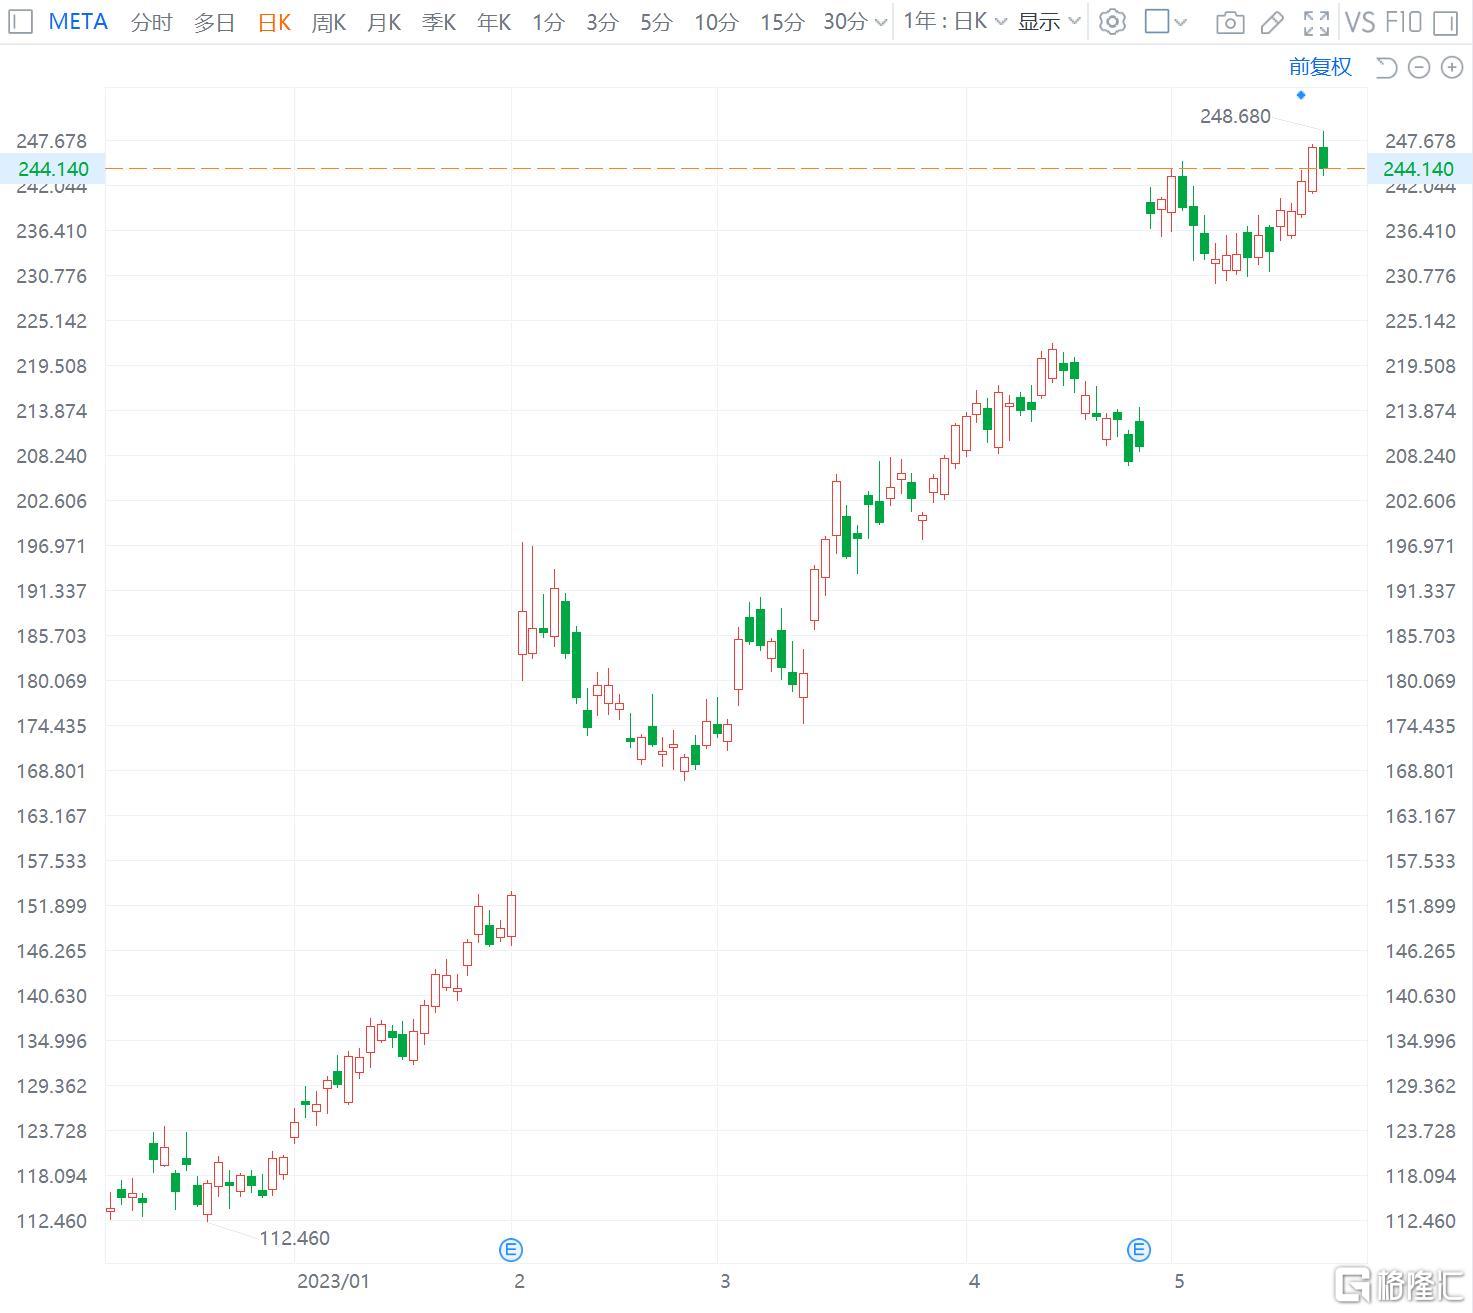The image size is (1473, 1313).
Task: Activate the pencil drawing tool
Action: [x=1272, y=22]
